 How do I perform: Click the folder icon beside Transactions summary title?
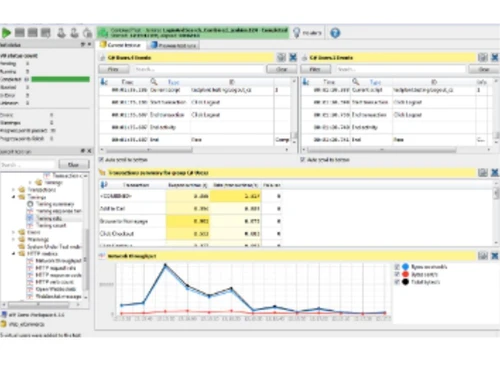tap(102, 172)
